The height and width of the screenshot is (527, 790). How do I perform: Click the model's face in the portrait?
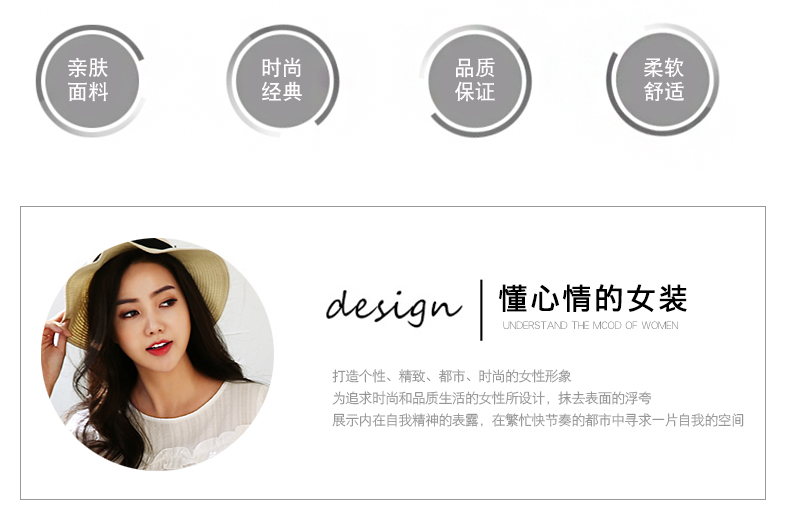[x=149, y=317]
